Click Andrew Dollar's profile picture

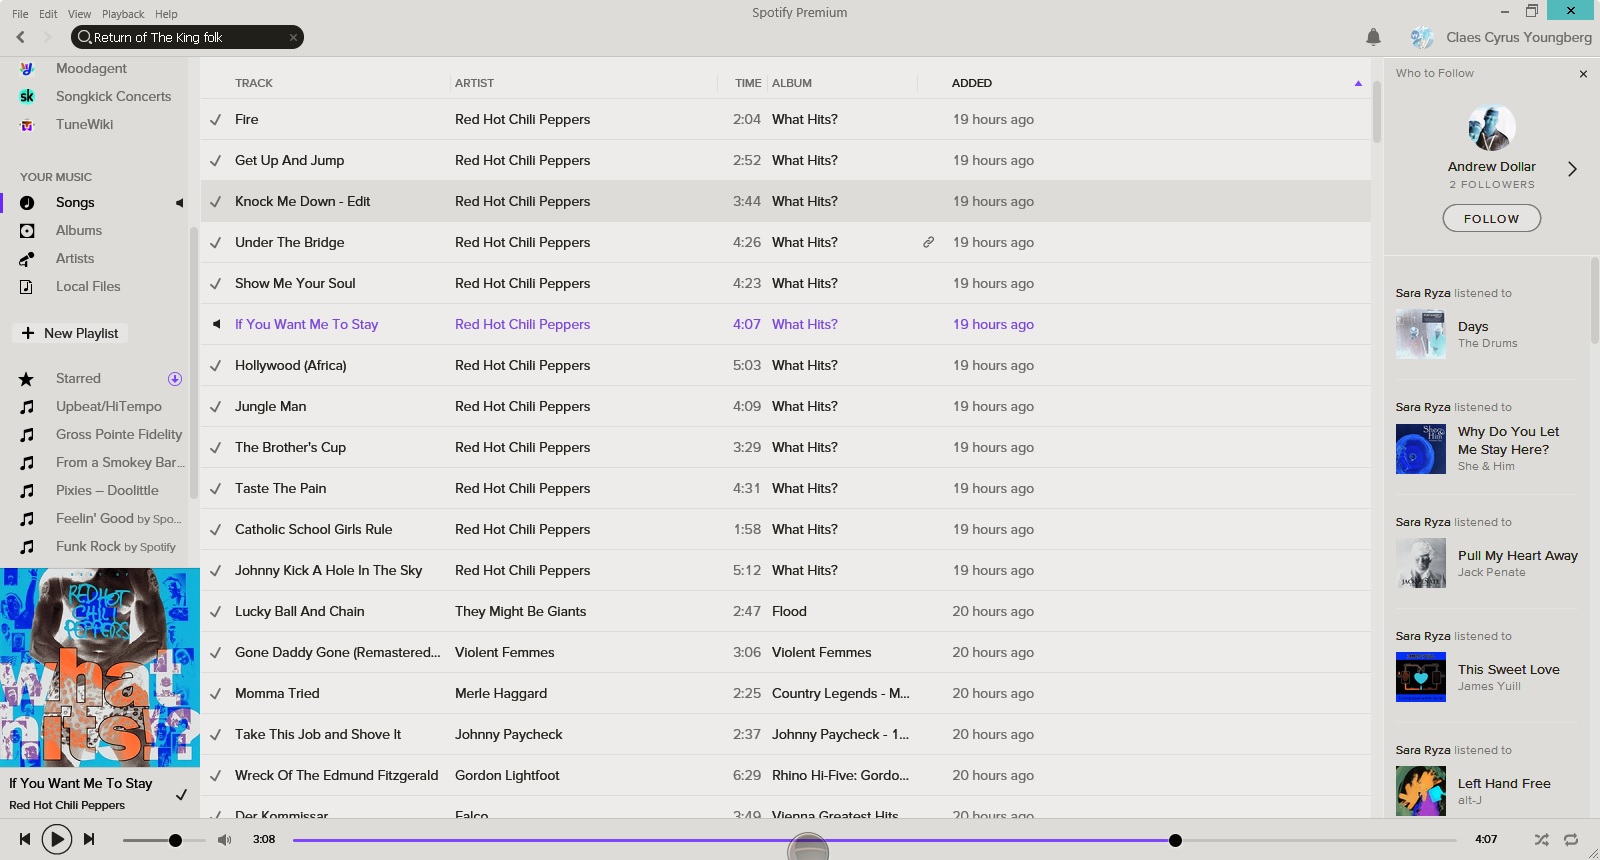pos(1491,129)
